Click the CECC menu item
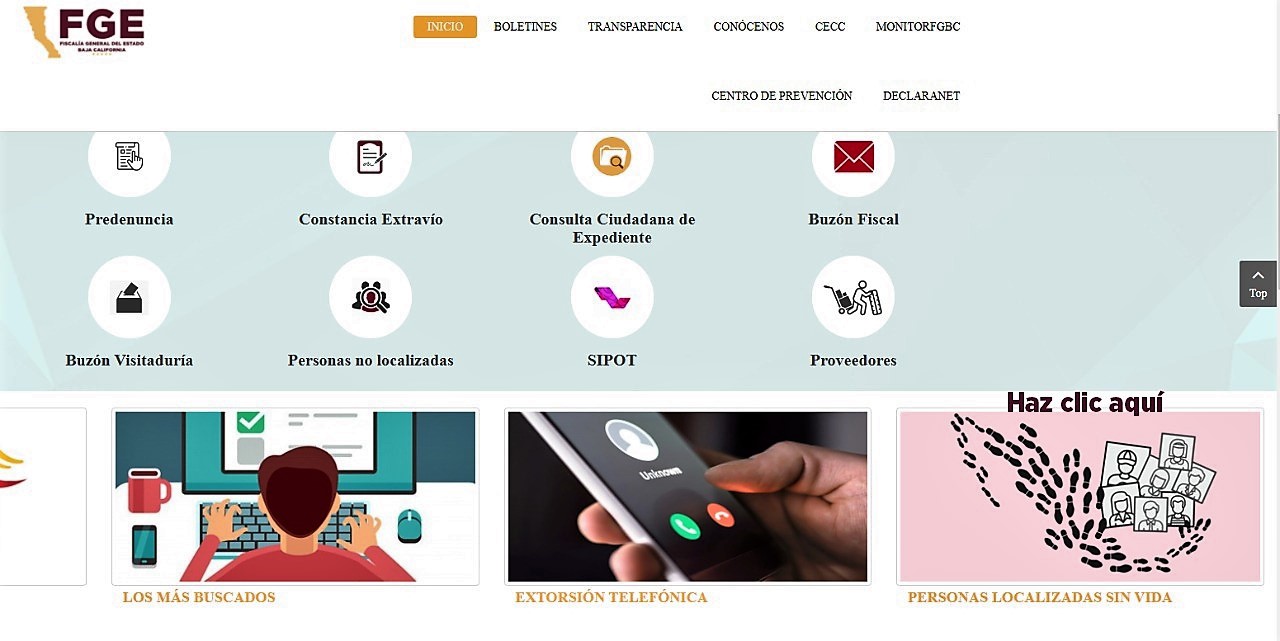The image size is (1280, 641). click(x=830, y=27)
